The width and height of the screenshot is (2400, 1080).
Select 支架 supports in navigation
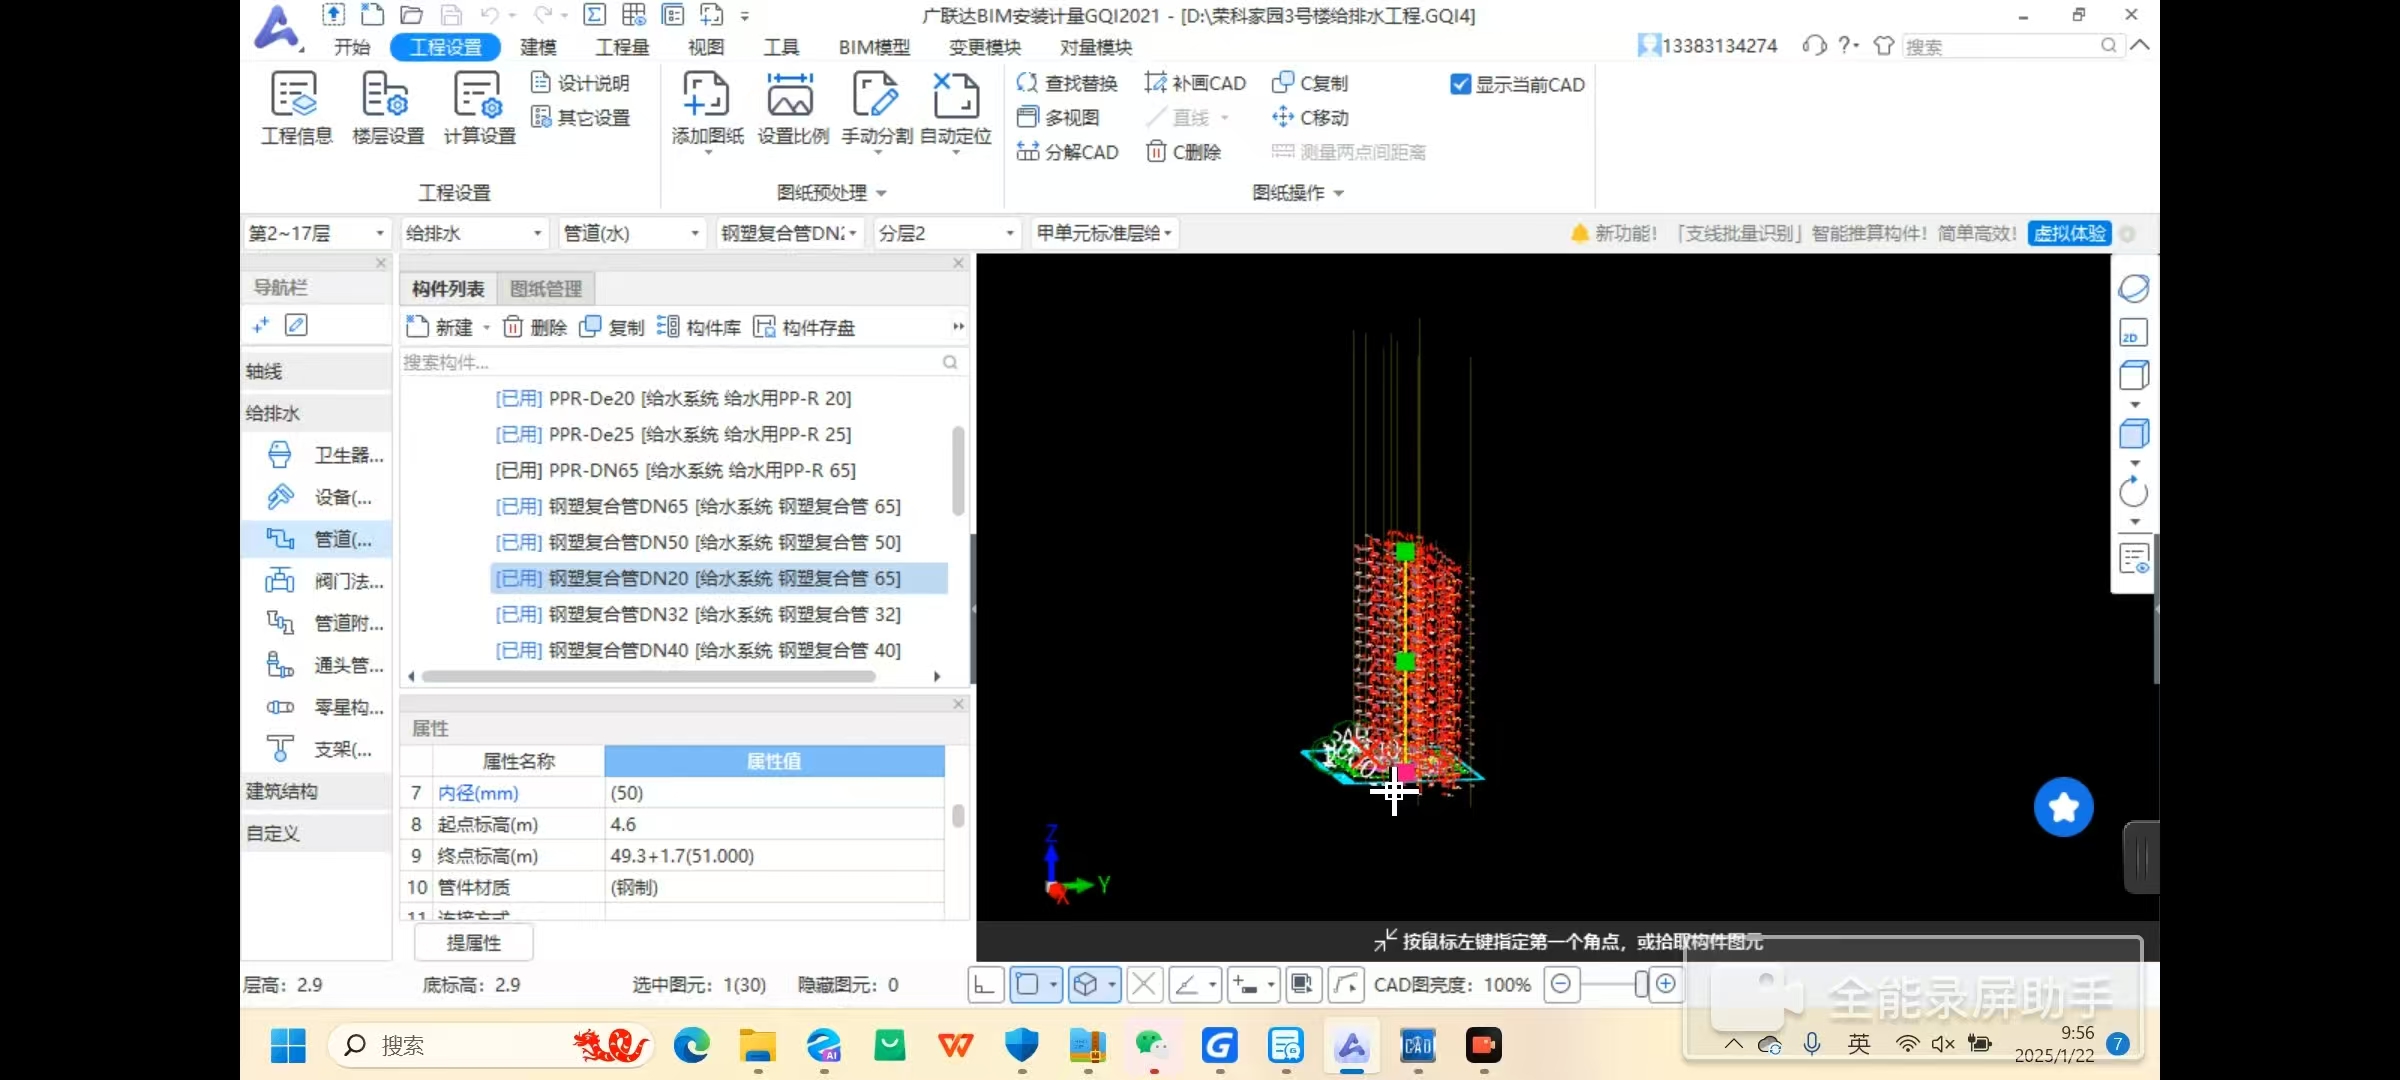(324, 749)
